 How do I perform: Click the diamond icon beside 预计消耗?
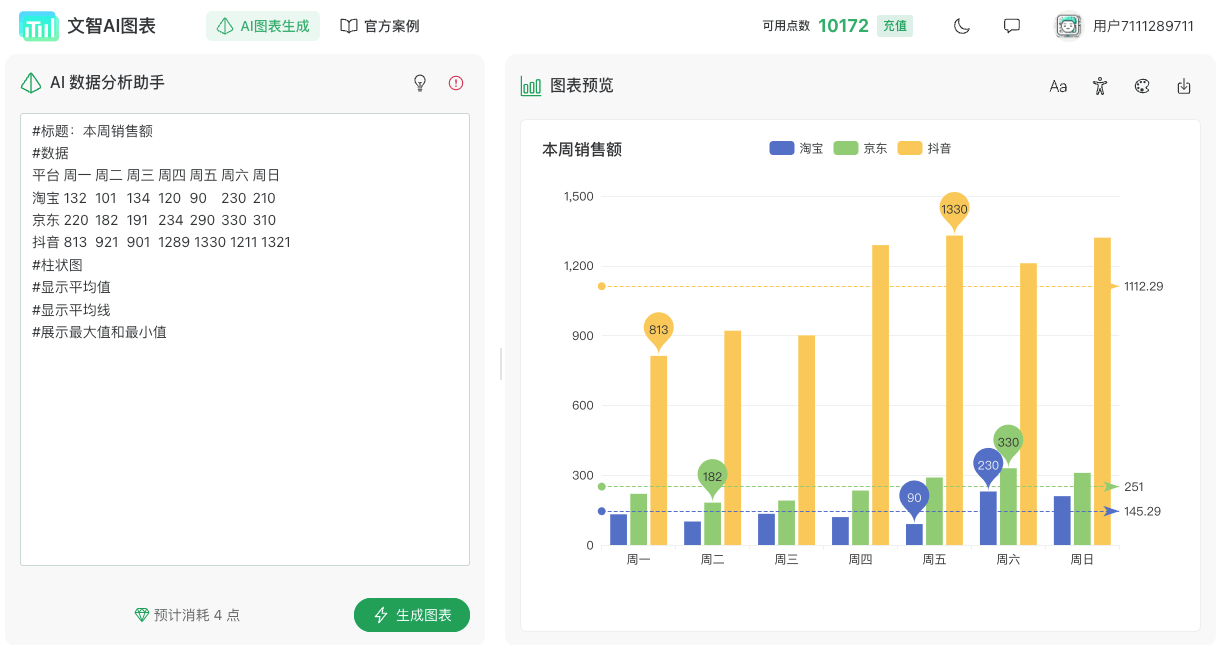141,615
